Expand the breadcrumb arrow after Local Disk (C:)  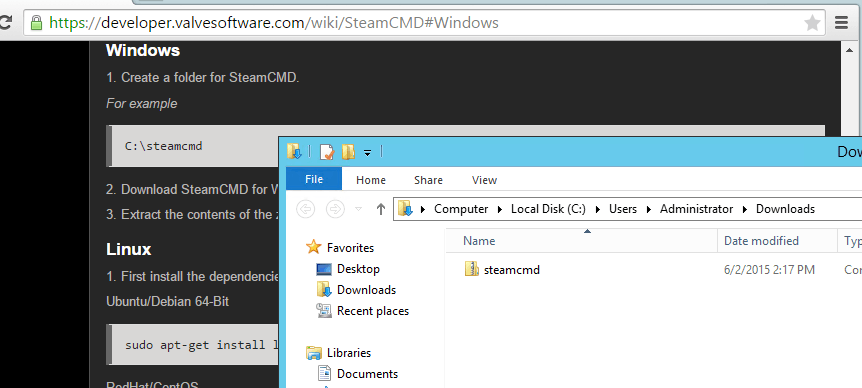pos(598,209)
